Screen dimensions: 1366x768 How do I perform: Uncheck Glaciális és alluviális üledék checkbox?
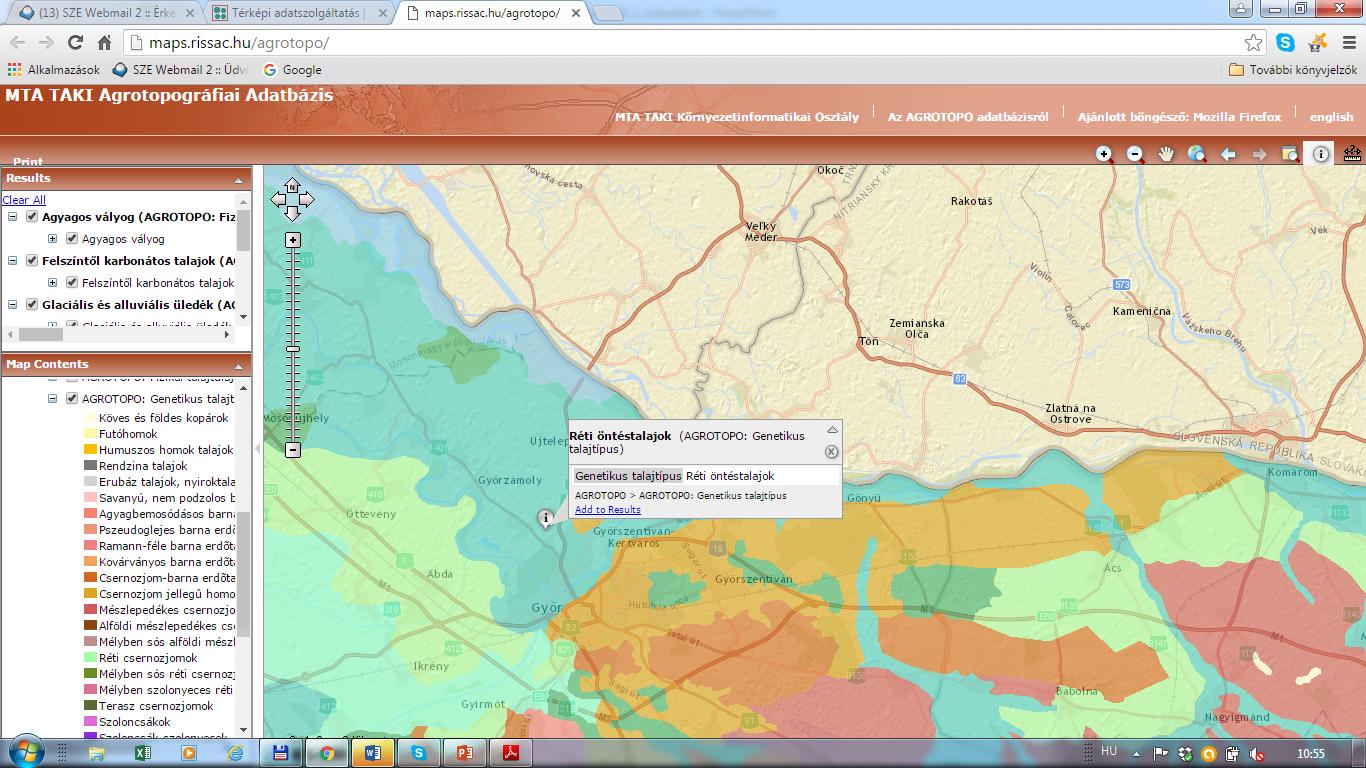[x=33, y=304]
